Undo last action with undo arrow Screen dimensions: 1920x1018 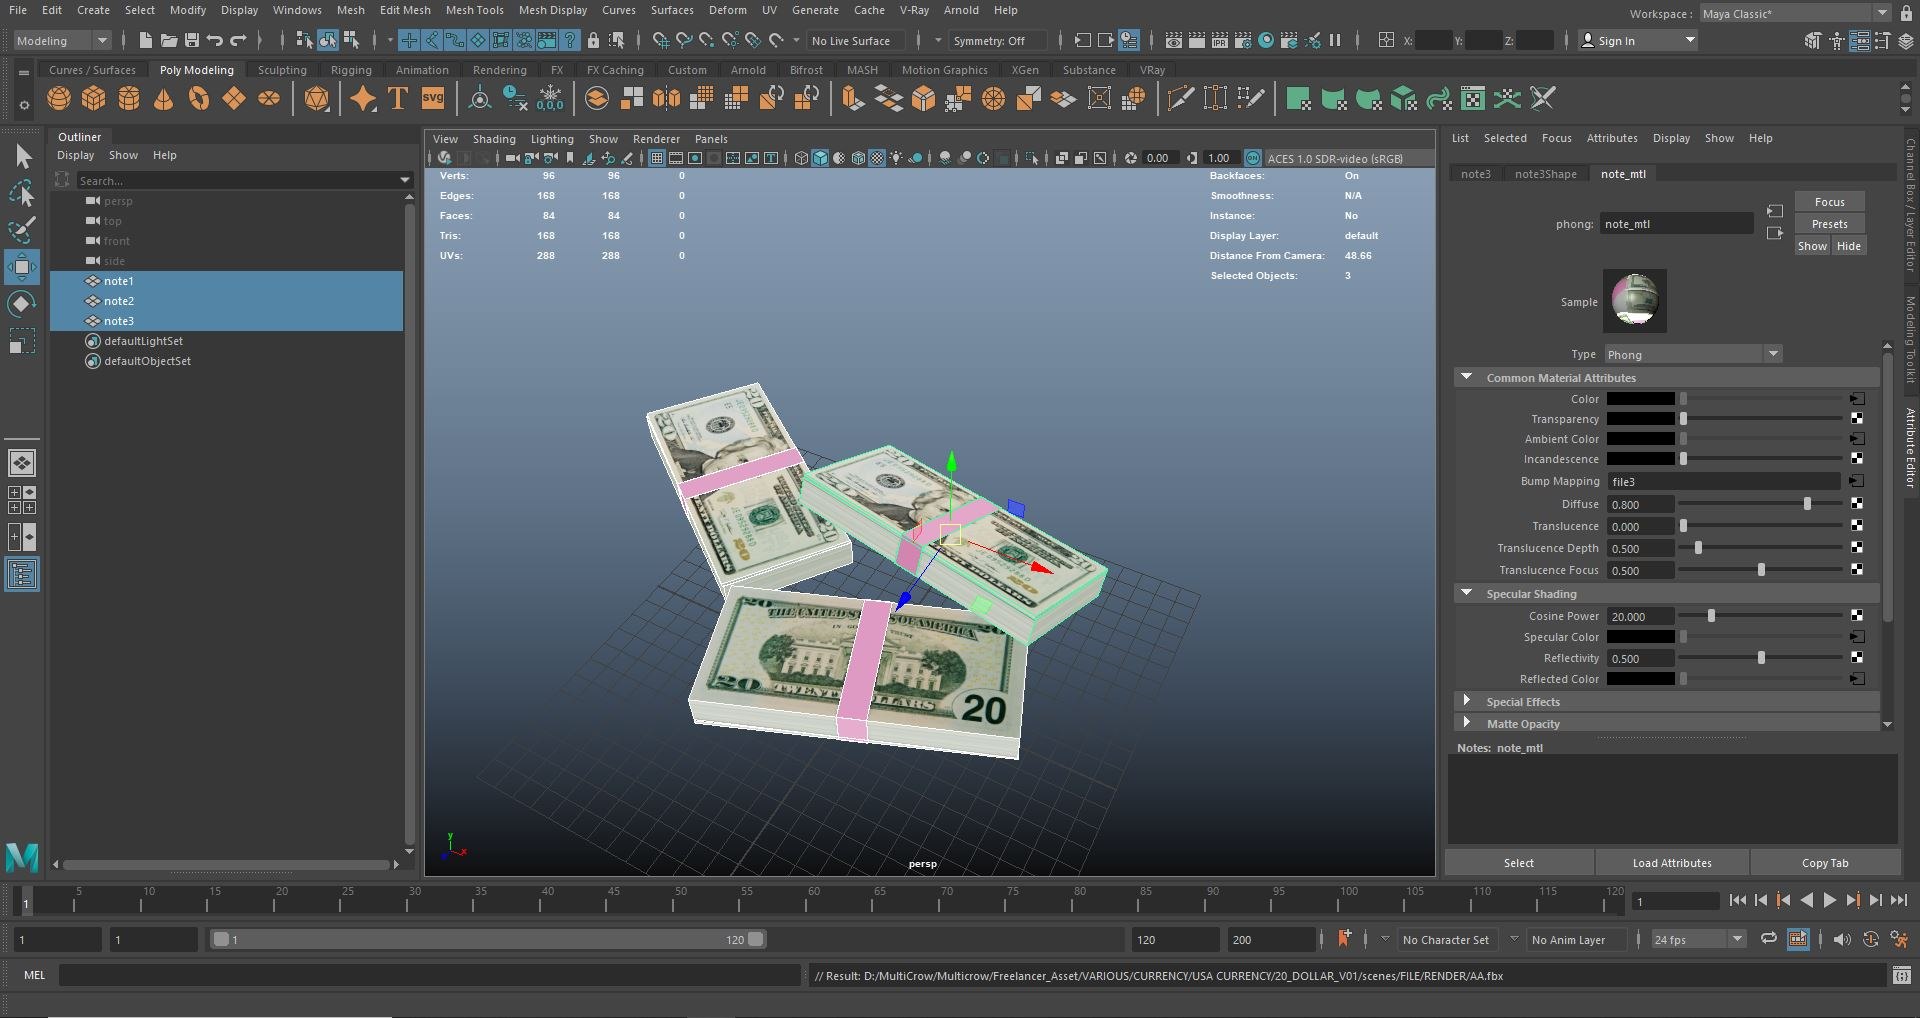215,40
